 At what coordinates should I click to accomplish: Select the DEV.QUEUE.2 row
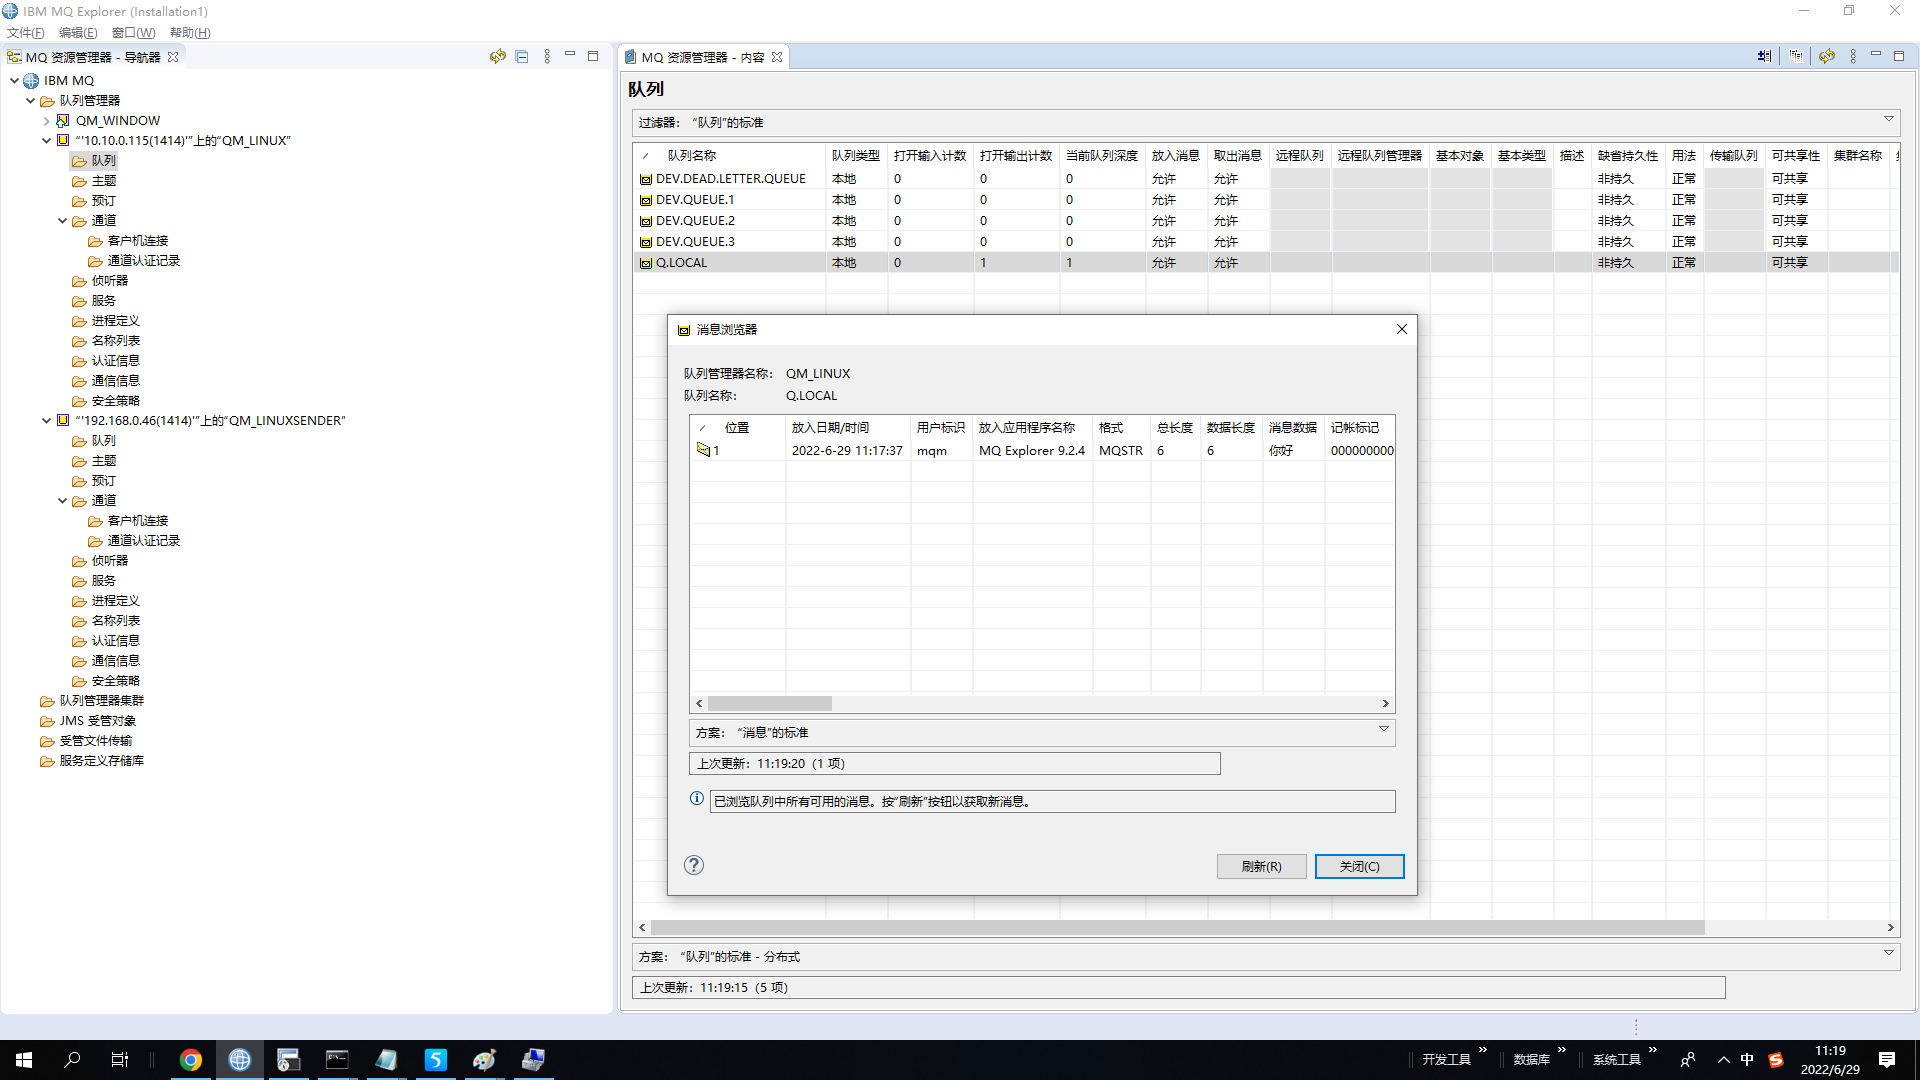pos(1264,221)
